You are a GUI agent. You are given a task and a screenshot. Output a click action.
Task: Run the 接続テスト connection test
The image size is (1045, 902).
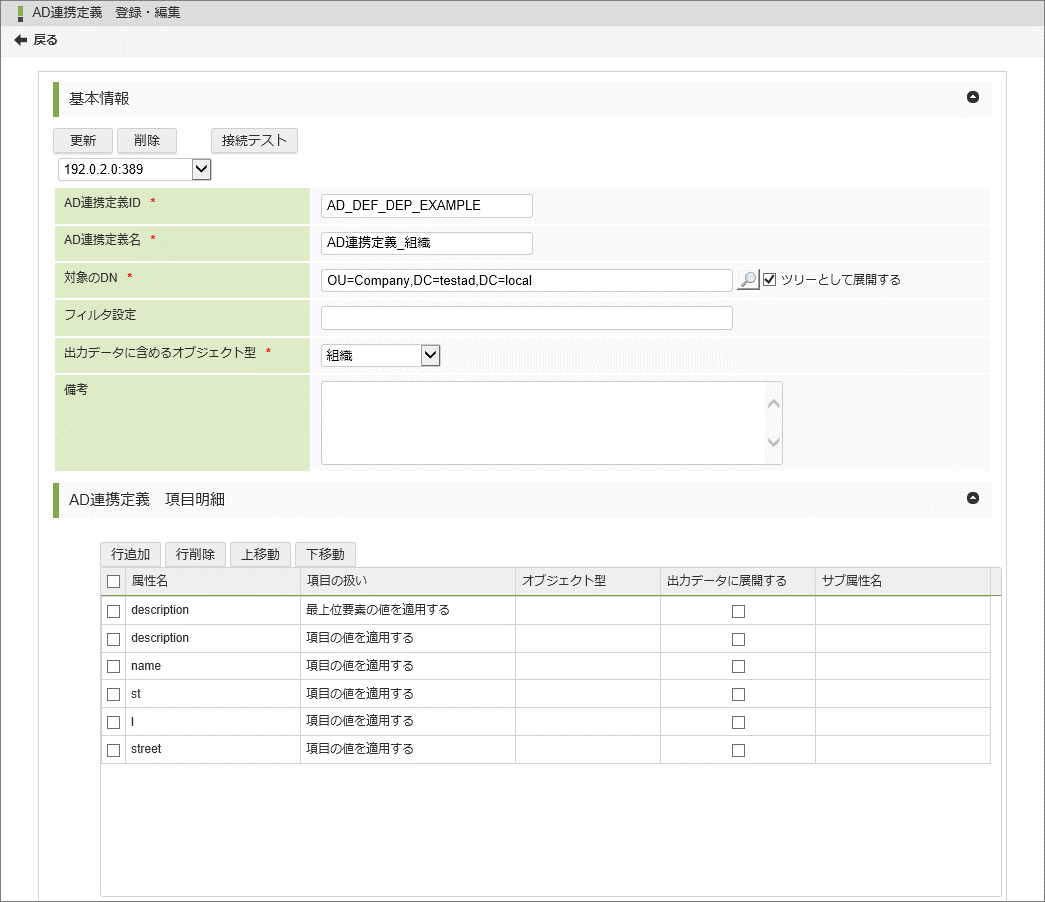pos(254,140)
